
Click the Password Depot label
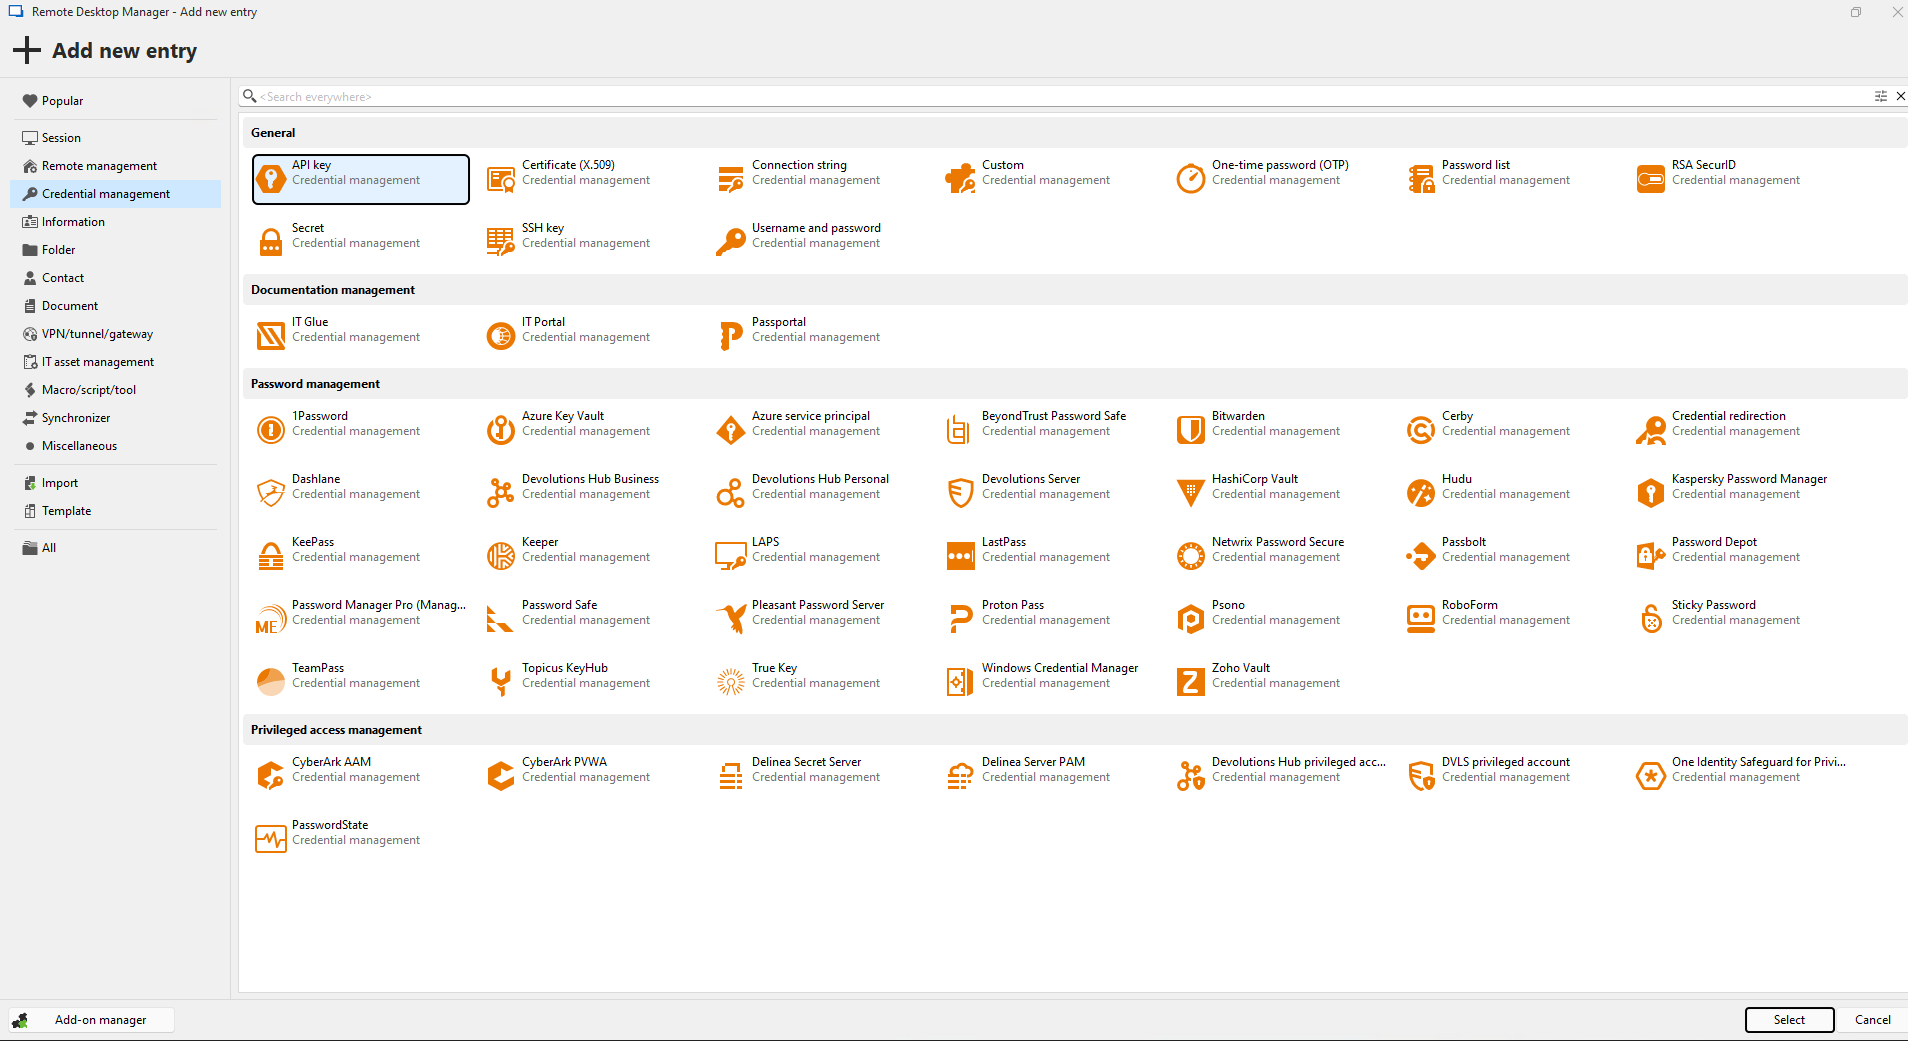coord(1714,542)
